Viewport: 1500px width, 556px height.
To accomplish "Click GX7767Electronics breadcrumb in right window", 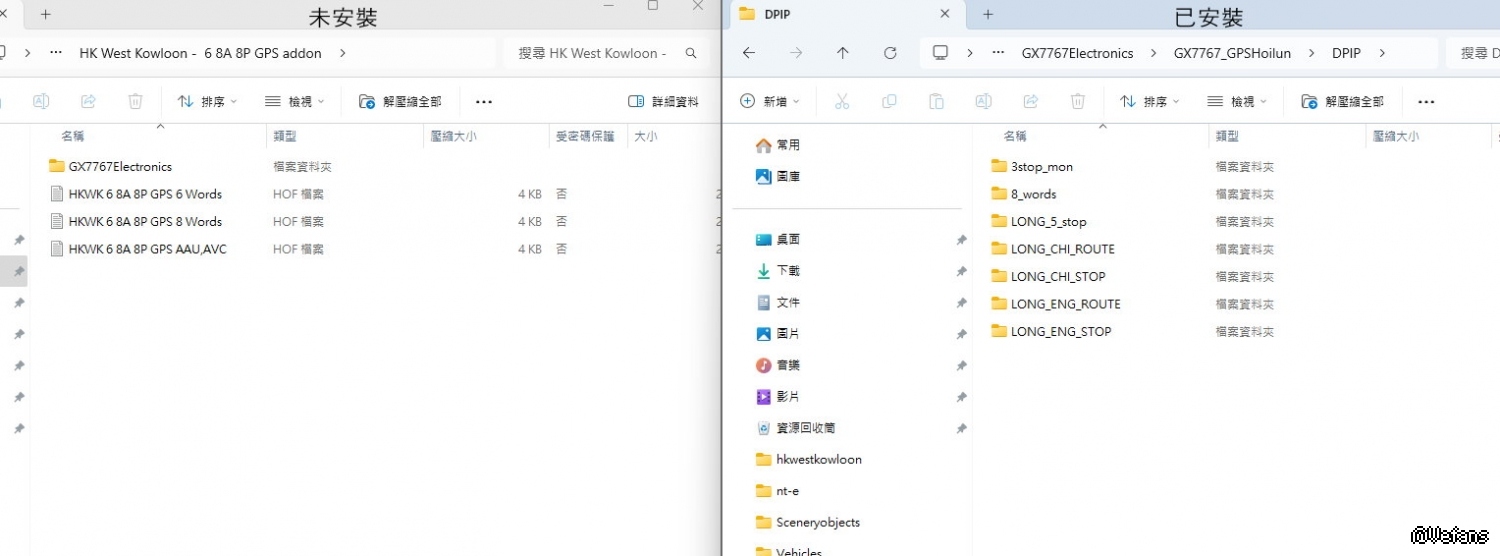I will point(1077,53).
